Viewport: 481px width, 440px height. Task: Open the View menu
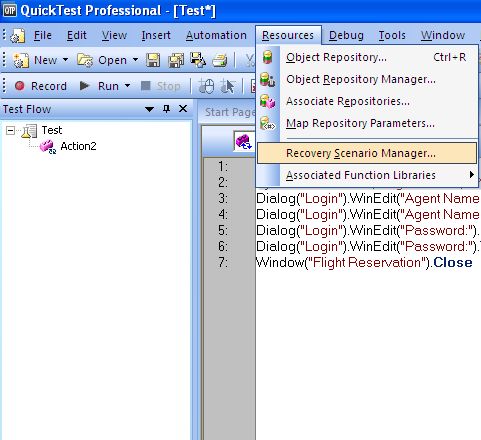114,35
